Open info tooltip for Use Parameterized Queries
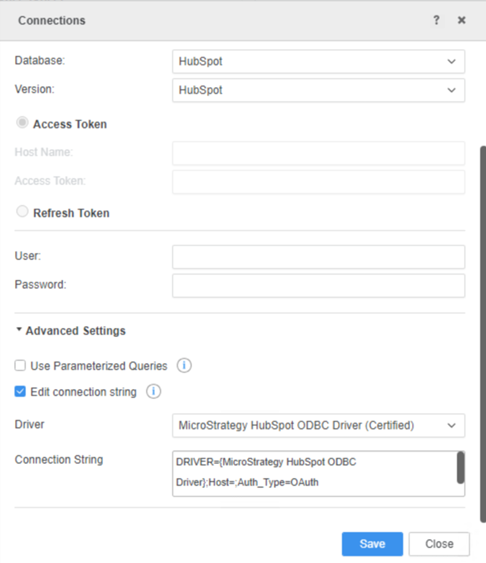 (x=184, y=366)
